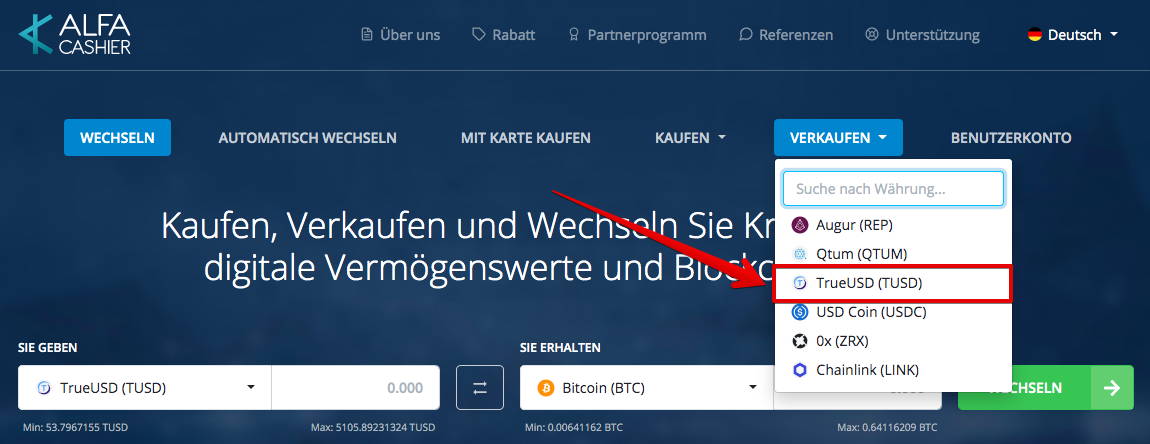The image size is (1150, 444).
Task: Go to the Benutzerkonto tab
Action: pos(1011,137)
